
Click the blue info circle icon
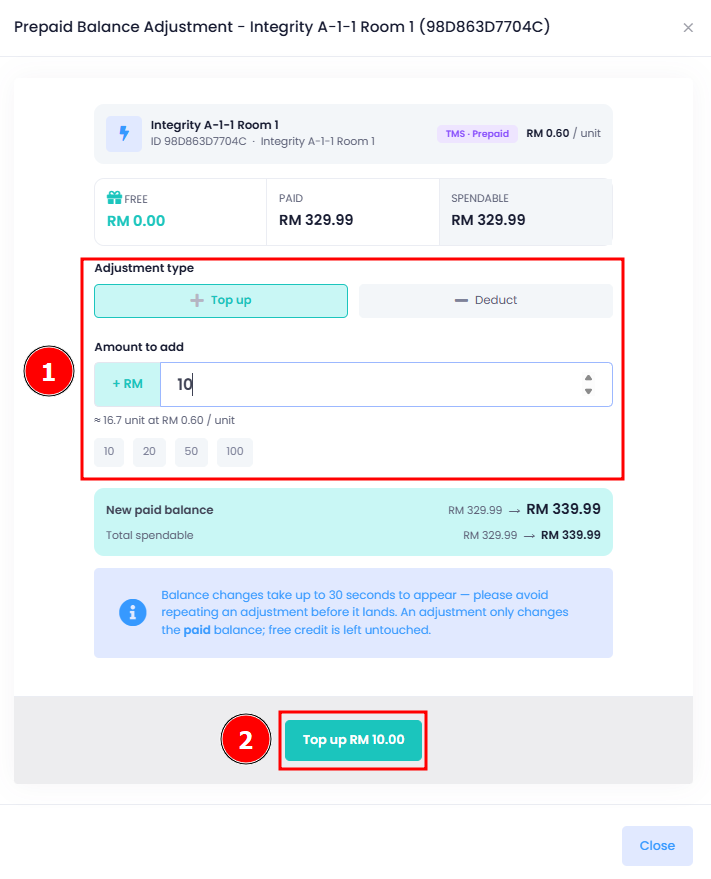coord(133,613)
